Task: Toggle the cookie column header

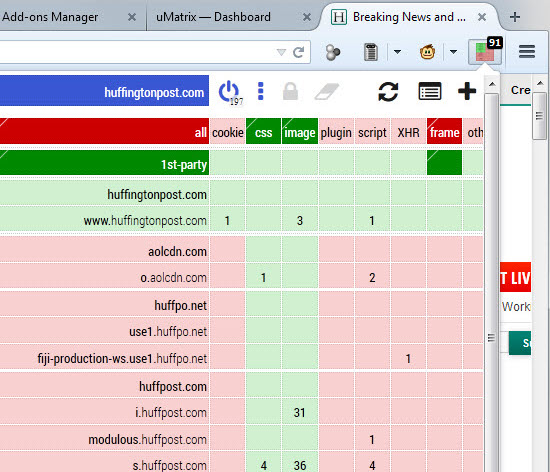Action: [x=228, y=131]
